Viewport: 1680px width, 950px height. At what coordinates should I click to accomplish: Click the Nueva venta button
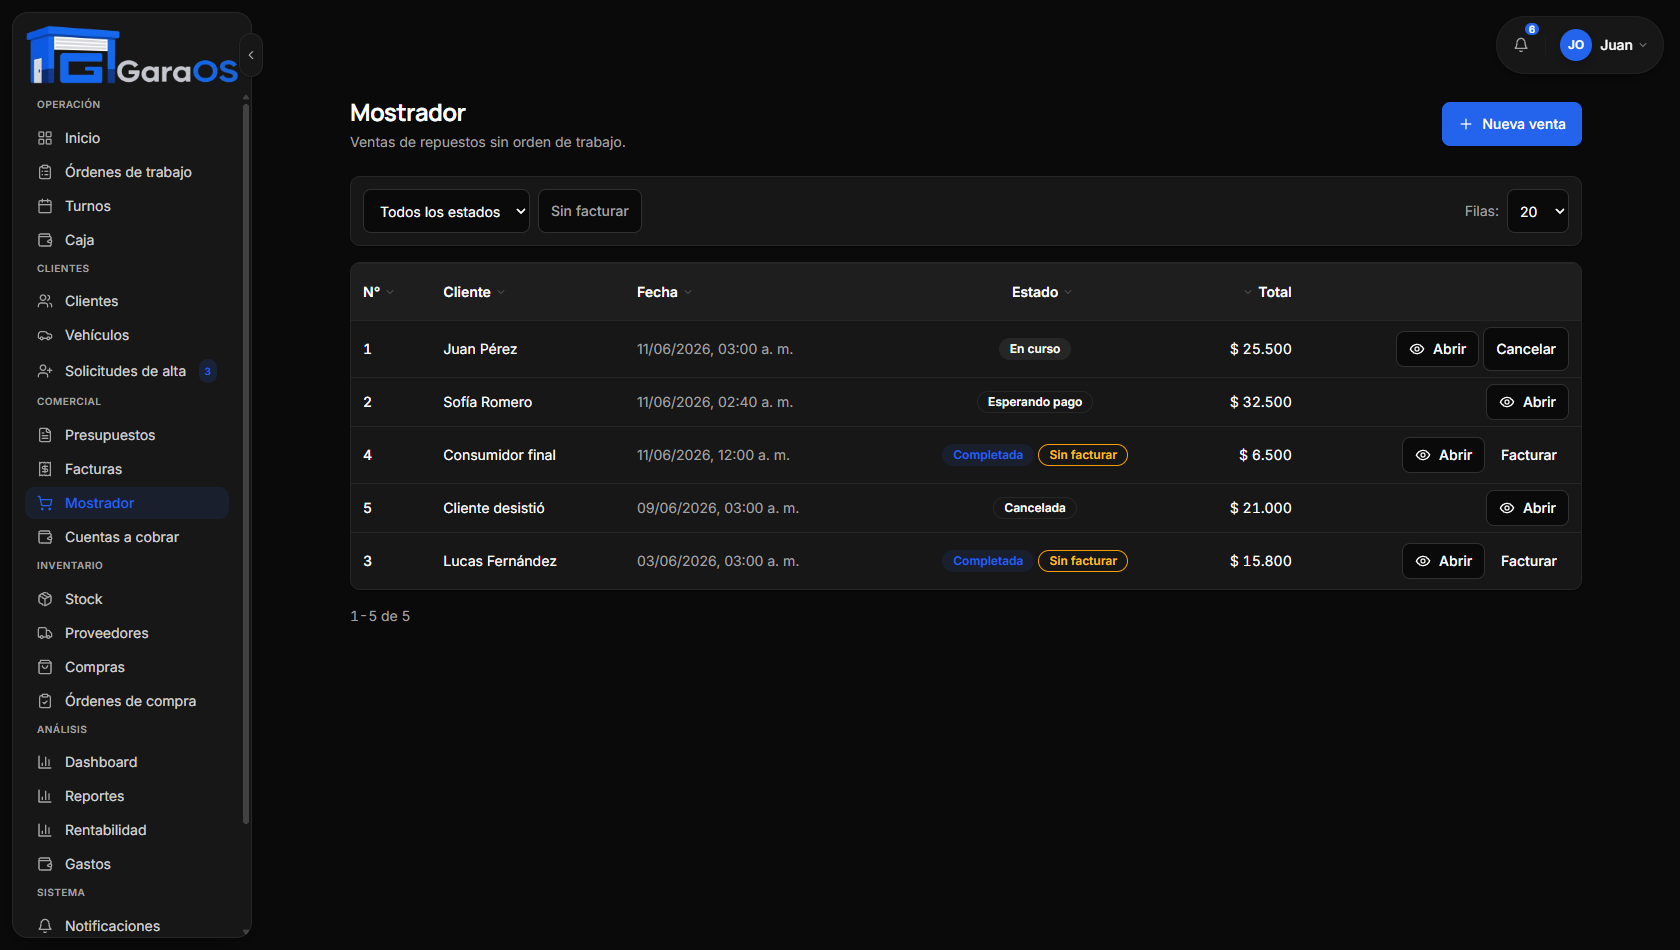coord(1511,124)
